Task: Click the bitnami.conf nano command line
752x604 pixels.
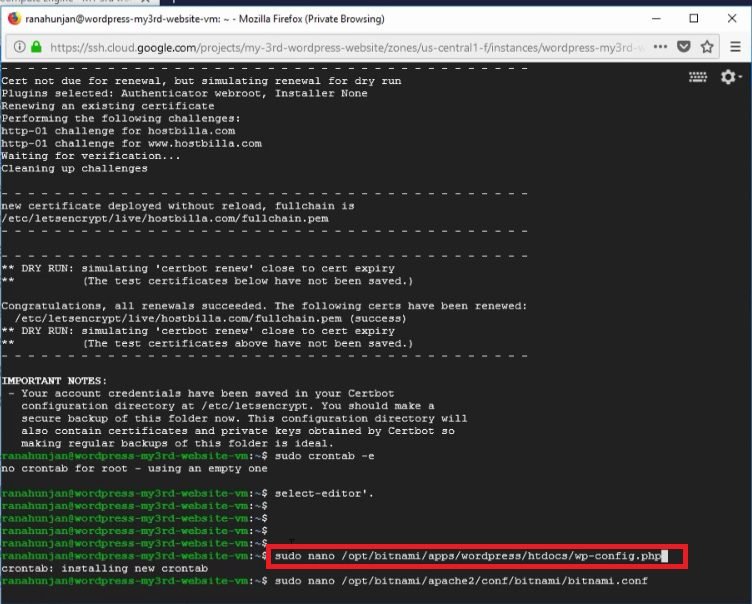Action: [461, 581]
